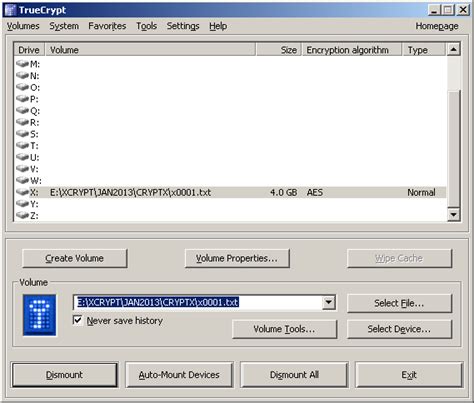
Task: Click the AES encryption cell
Action: point(315,192)
